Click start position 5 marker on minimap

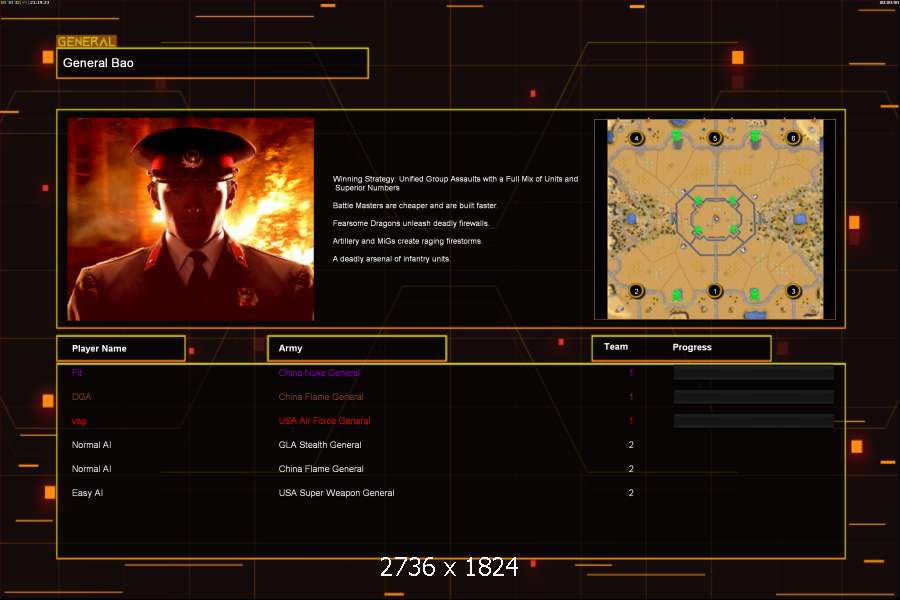[x=715, y=138]
